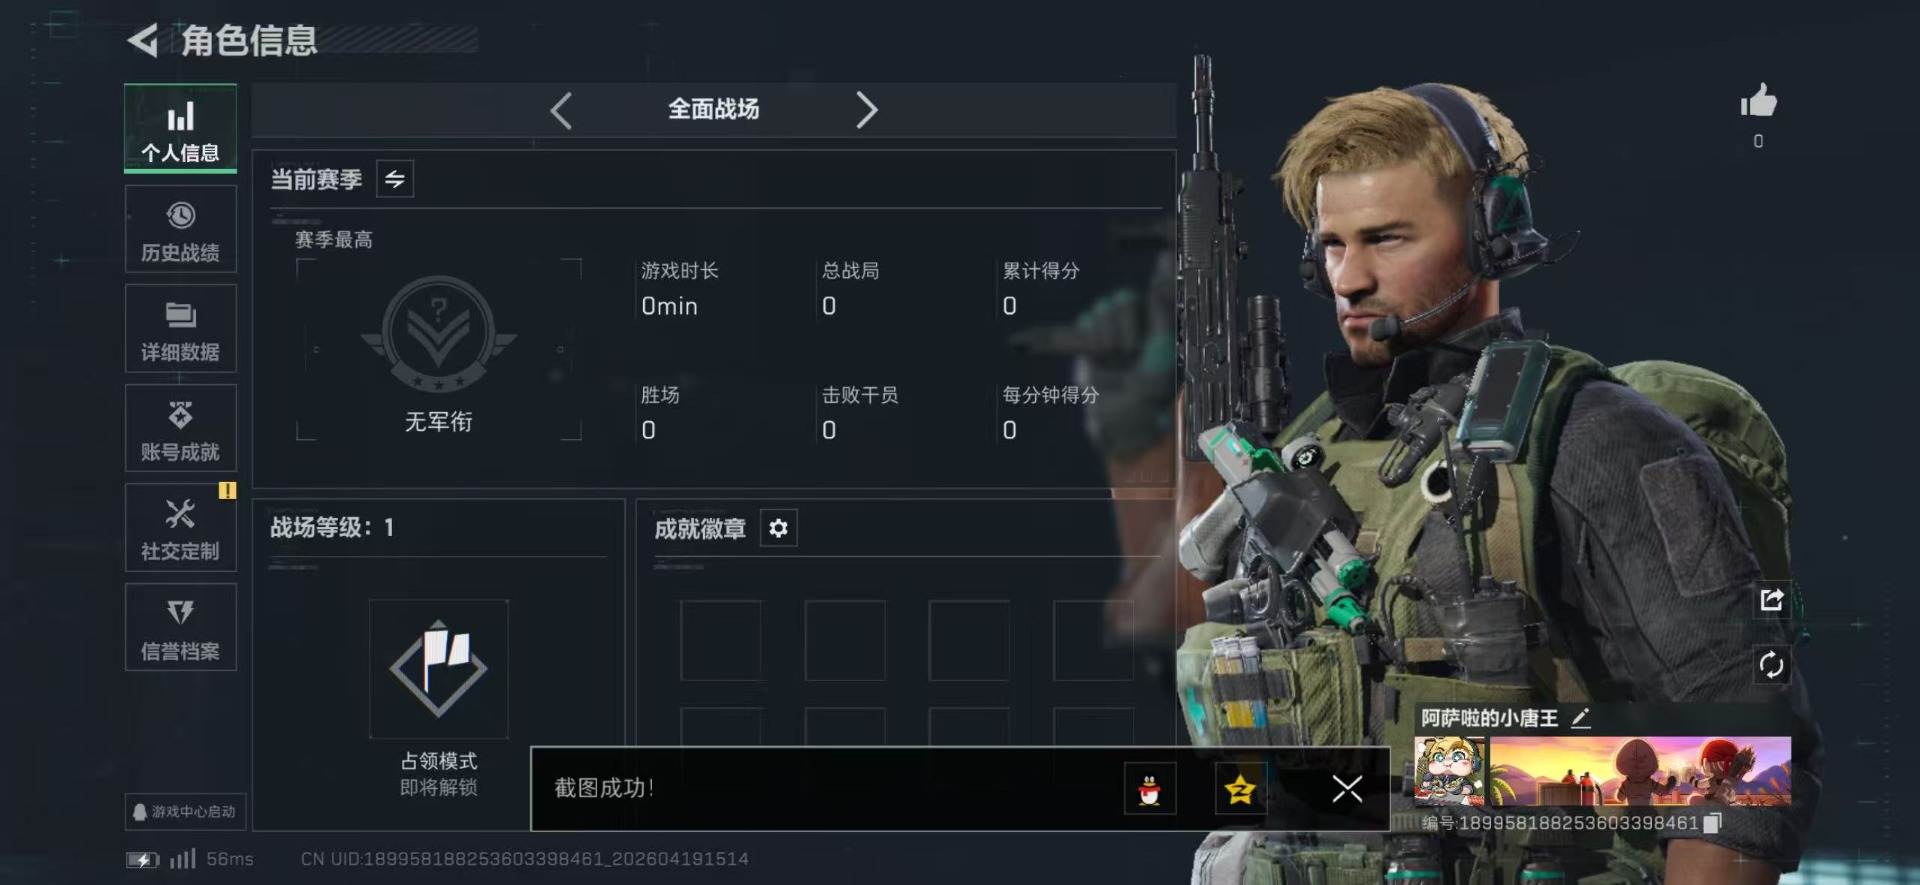Image resolution: width=1920 pixels, height=885 pixels.
Task: Like the profile with thumbs-up icon
Action: point(1758,101)
